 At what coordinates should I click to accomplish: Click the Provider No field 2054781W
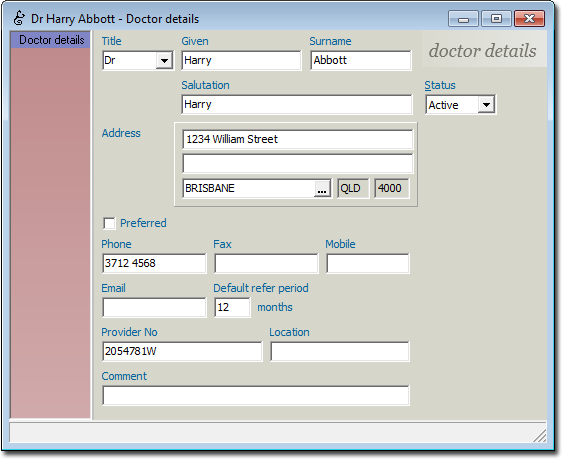point(182,352)
